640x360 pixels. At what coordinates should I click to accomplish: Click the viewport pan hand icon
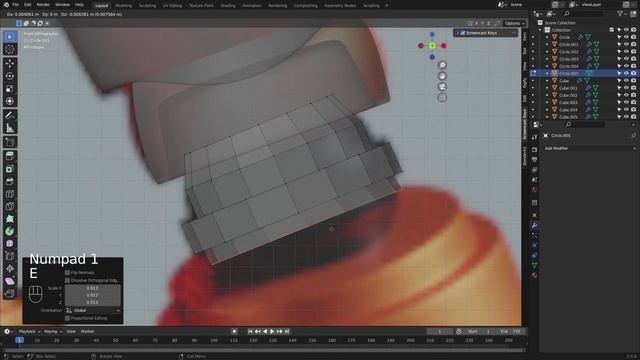pyautogui.click(x=442, y=76)
